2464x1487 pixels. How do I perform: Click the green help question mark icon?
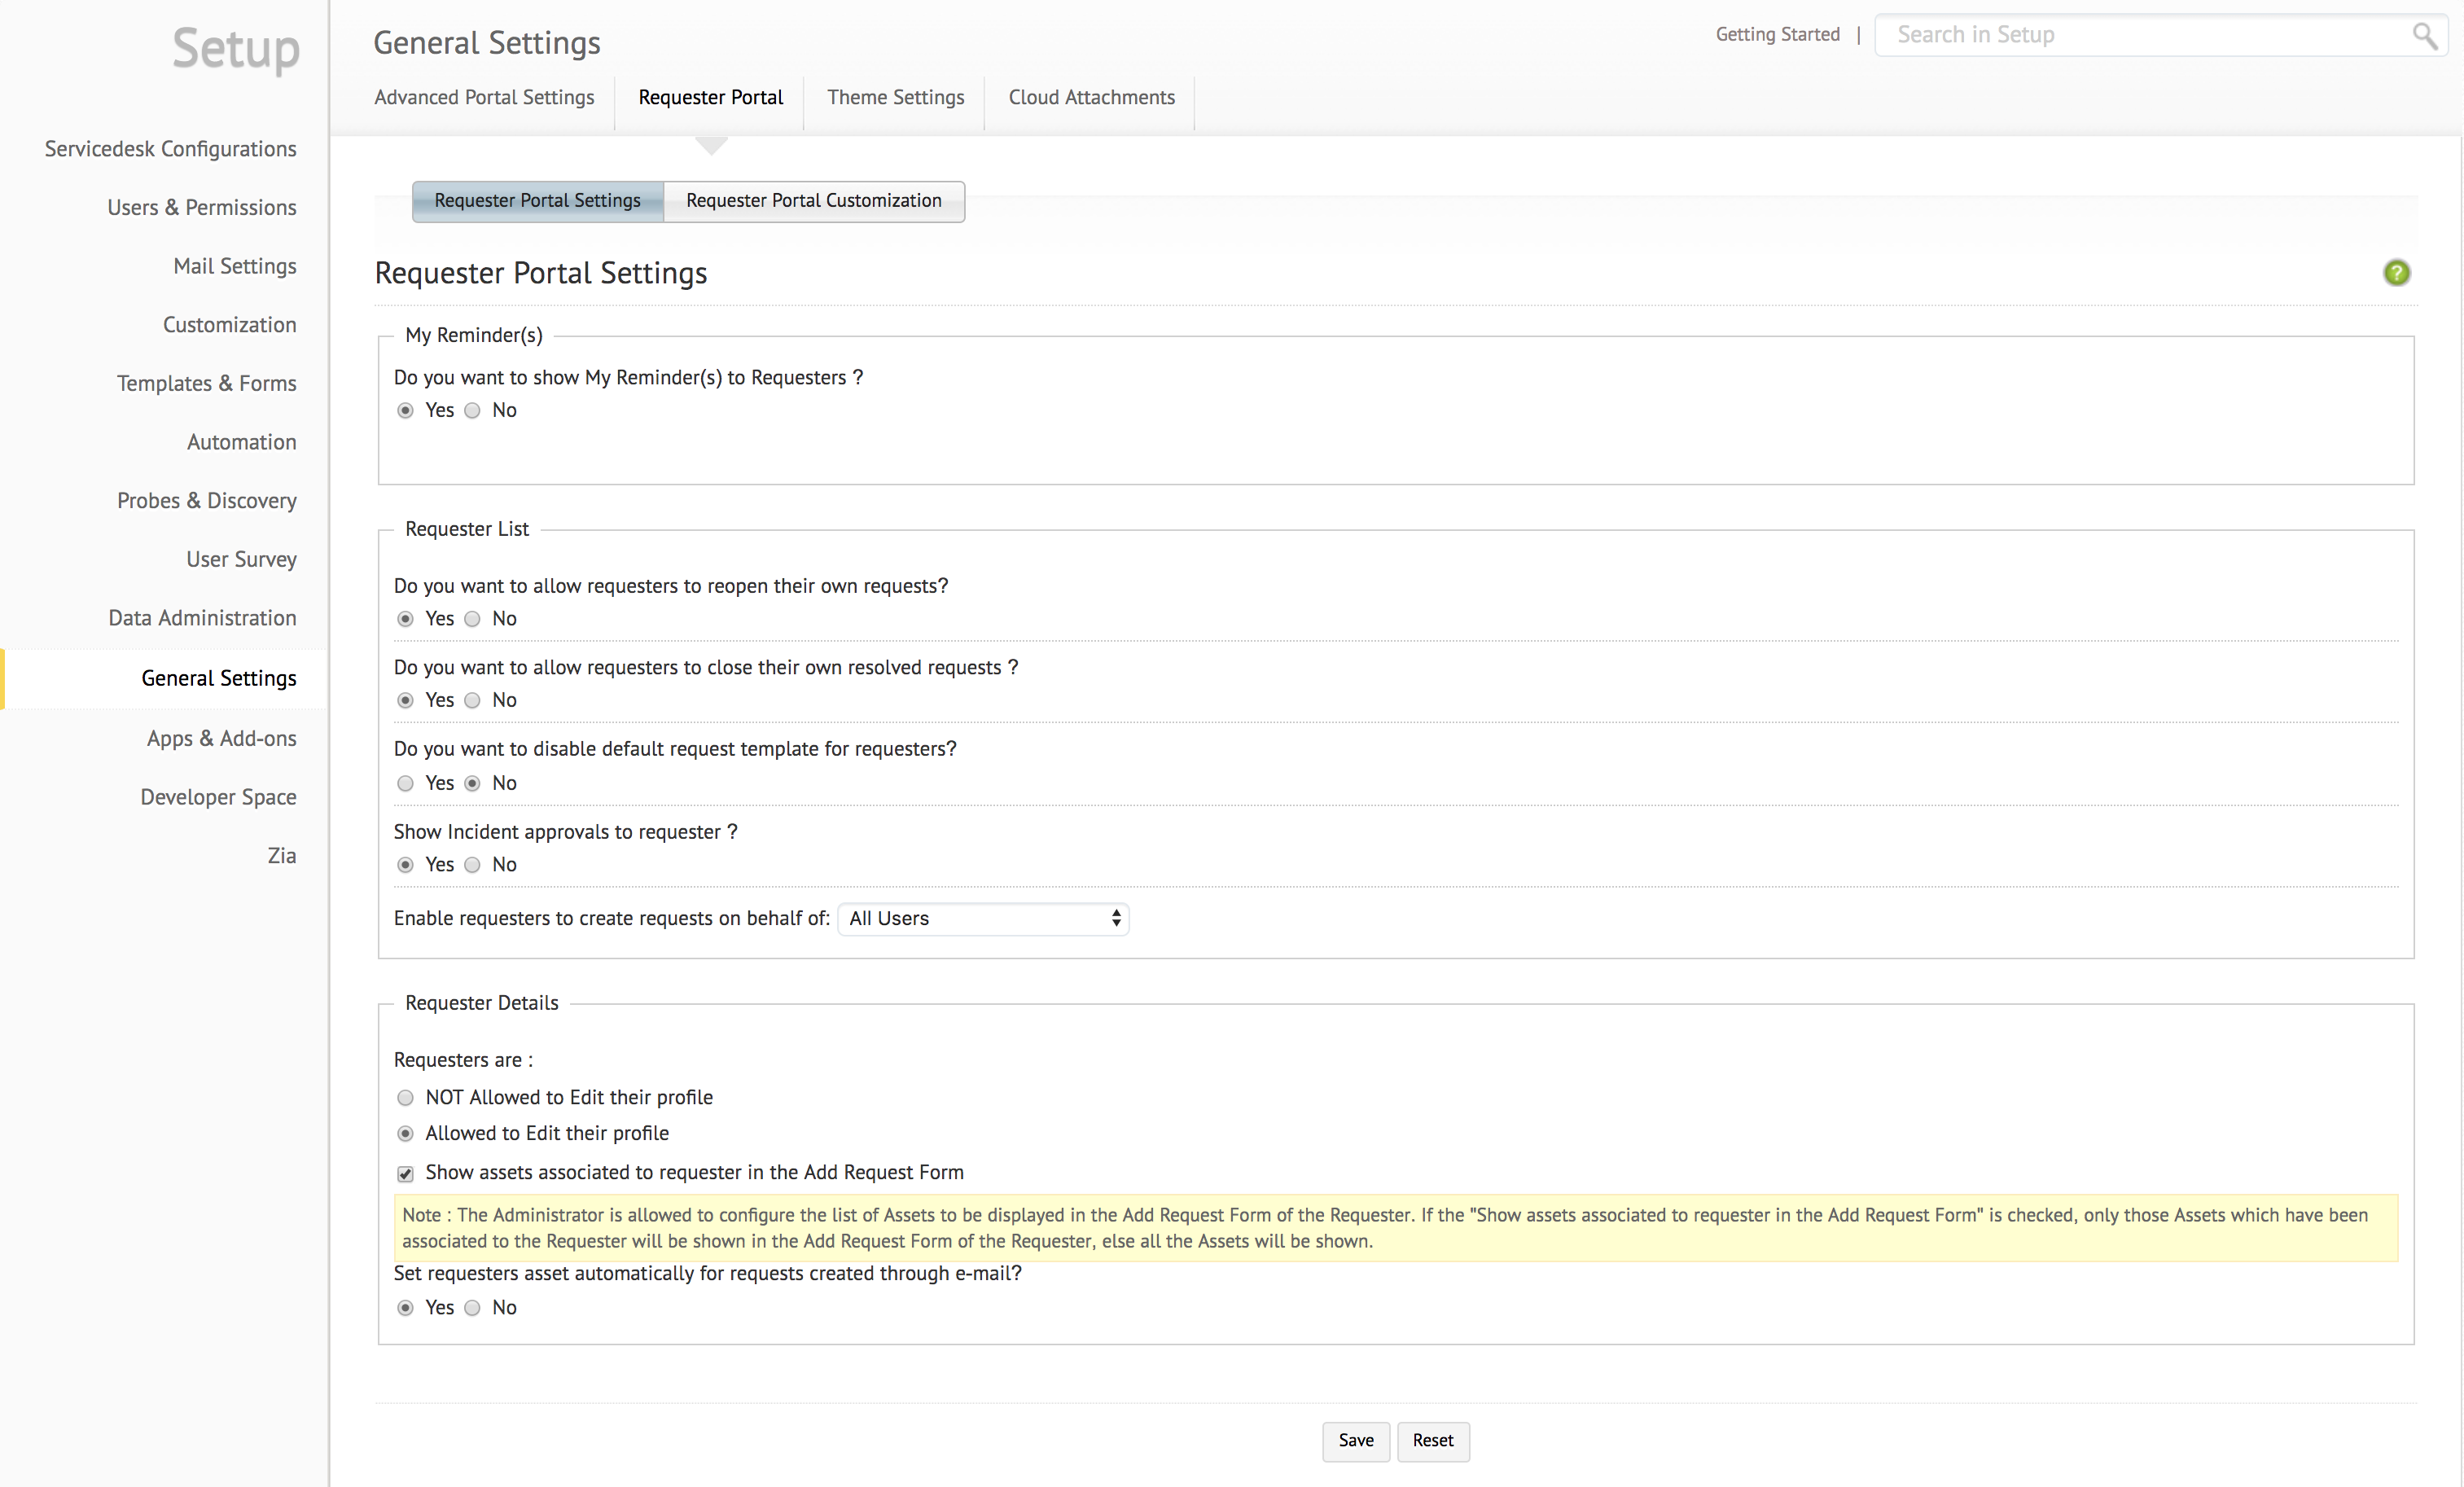(x=2396, y=273)
